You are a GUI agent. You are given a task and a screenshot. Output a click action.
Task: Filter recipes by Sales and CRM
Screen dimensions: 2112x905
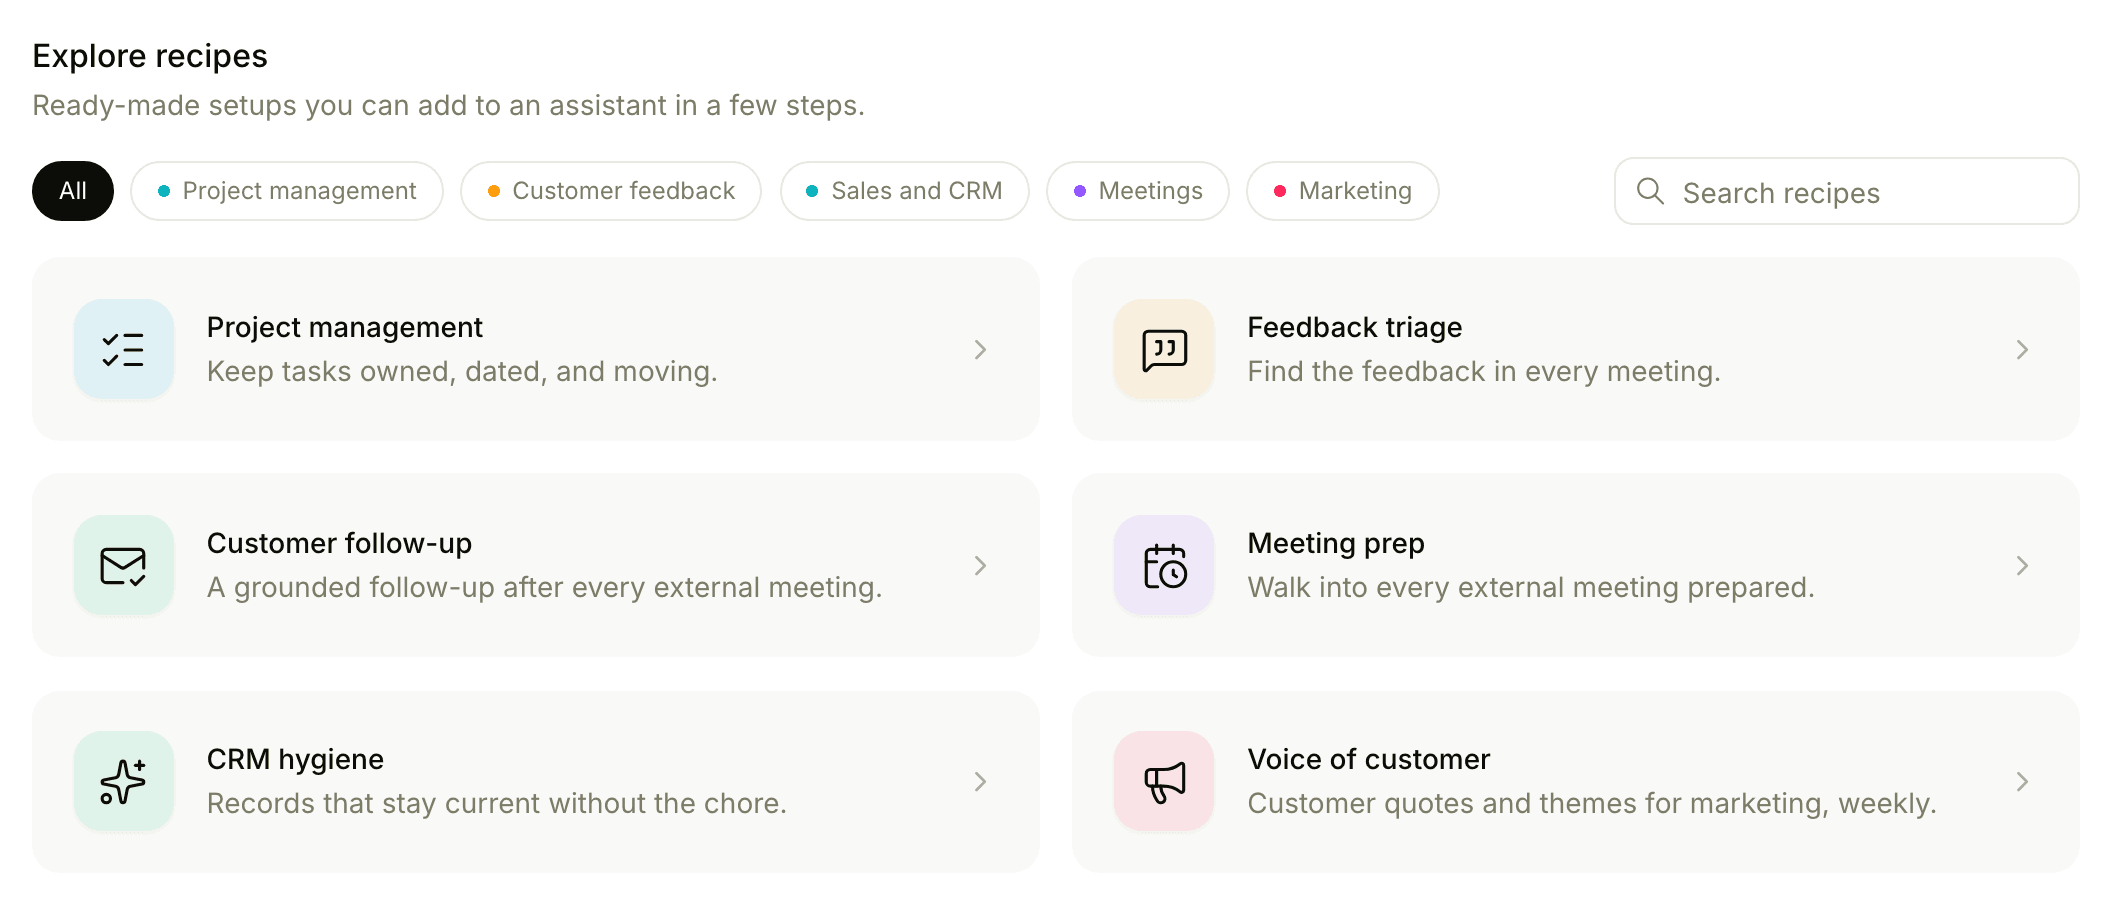[x=905, y=191]
